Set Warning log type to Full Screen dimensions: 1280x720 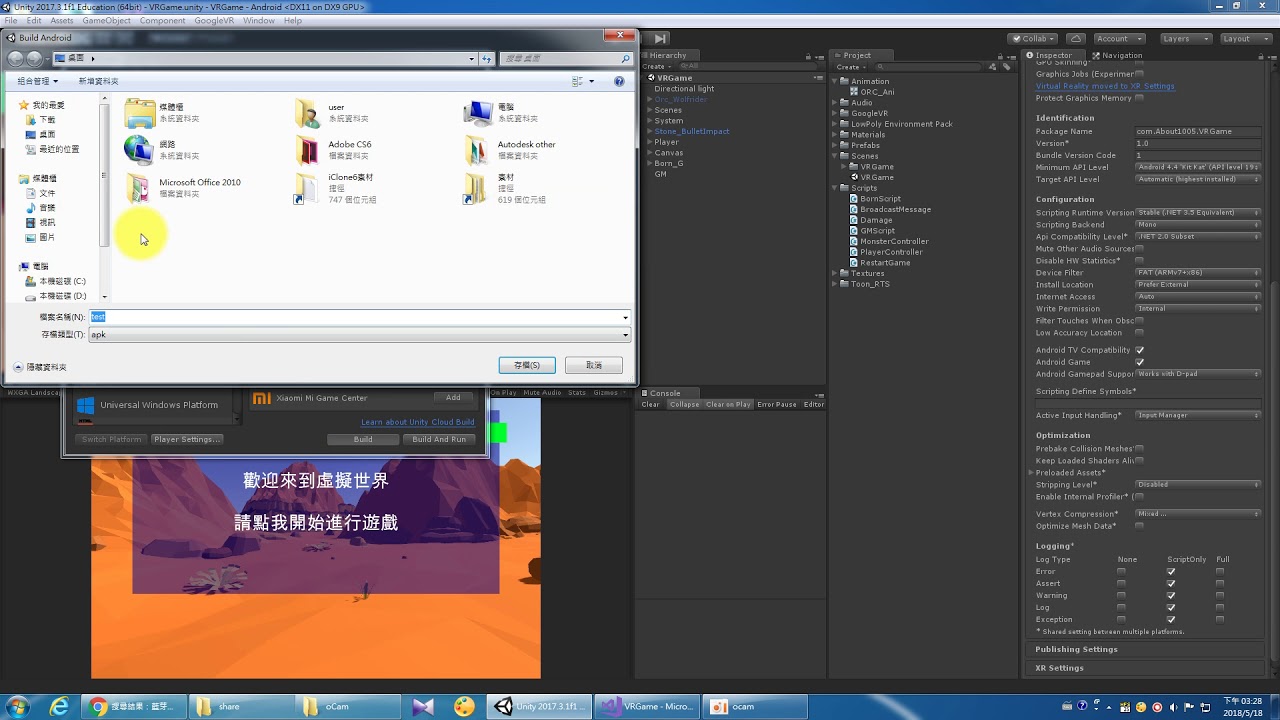1219,595
